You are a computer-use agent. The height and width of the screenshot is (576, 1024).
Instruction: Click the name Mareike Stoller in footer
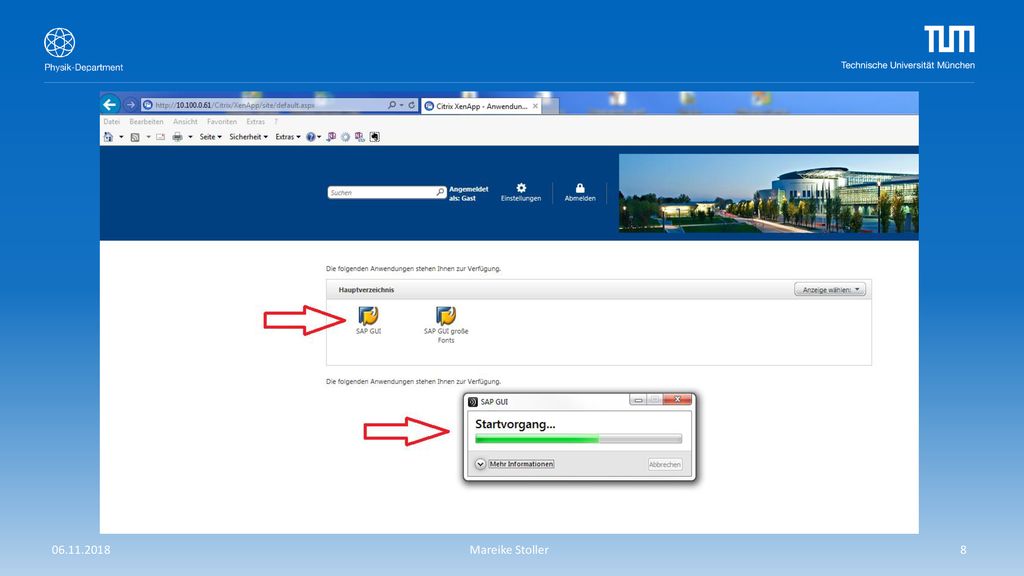509,550
